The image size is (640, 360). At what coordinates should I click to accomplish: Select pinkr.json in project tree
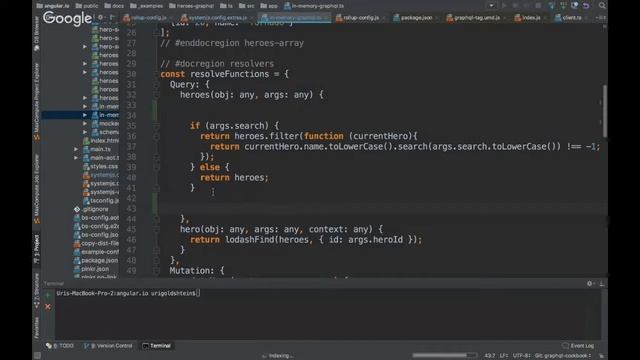click(x=91, y=269)
